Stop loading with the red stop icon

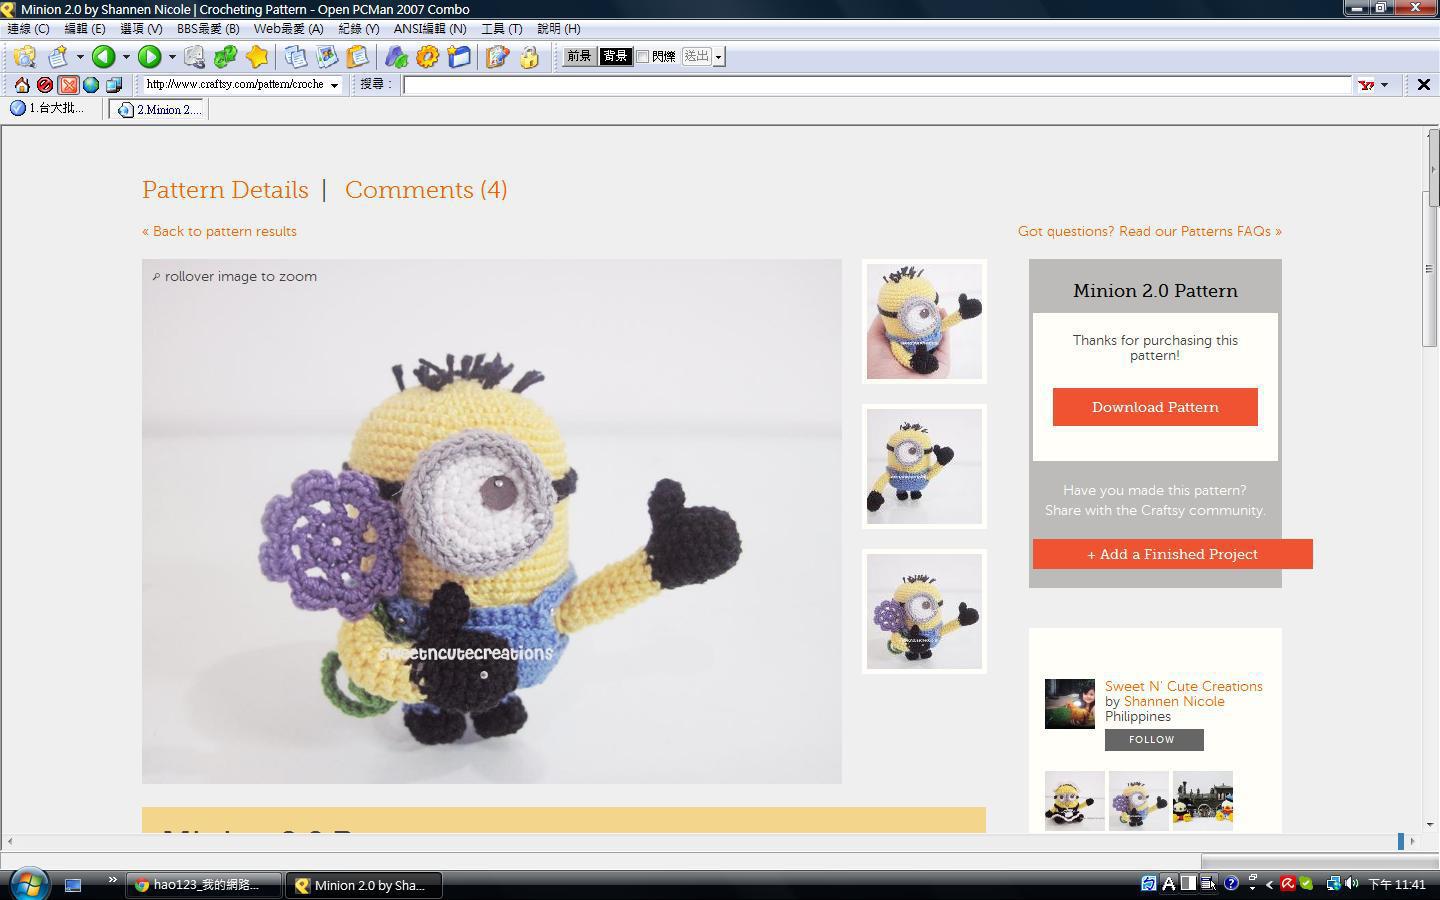click(x=44, y=85)
